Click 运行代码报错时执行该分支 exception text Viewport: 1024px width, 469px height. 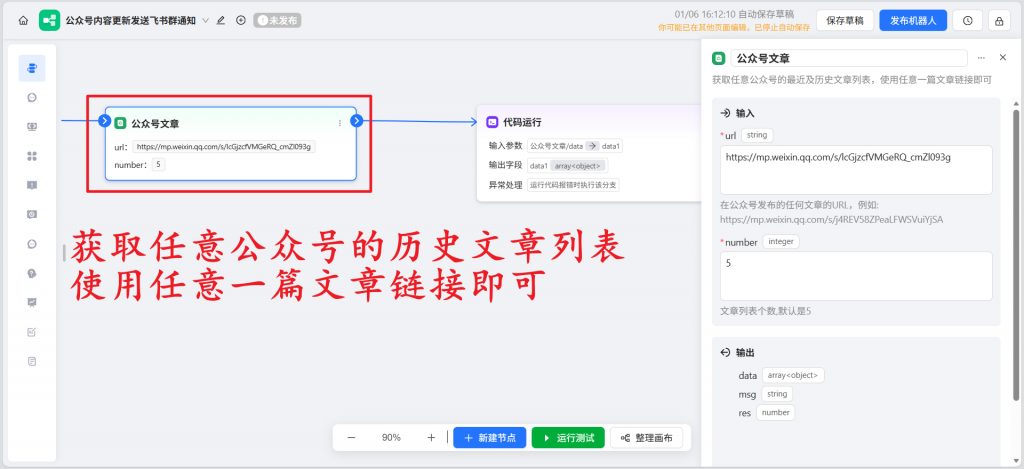[x=573, y=185]
